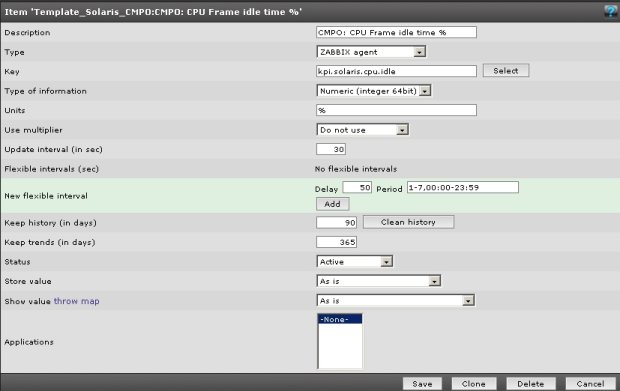Open the Use multiplier dropdown
The image size is (620, 391).
363,130
